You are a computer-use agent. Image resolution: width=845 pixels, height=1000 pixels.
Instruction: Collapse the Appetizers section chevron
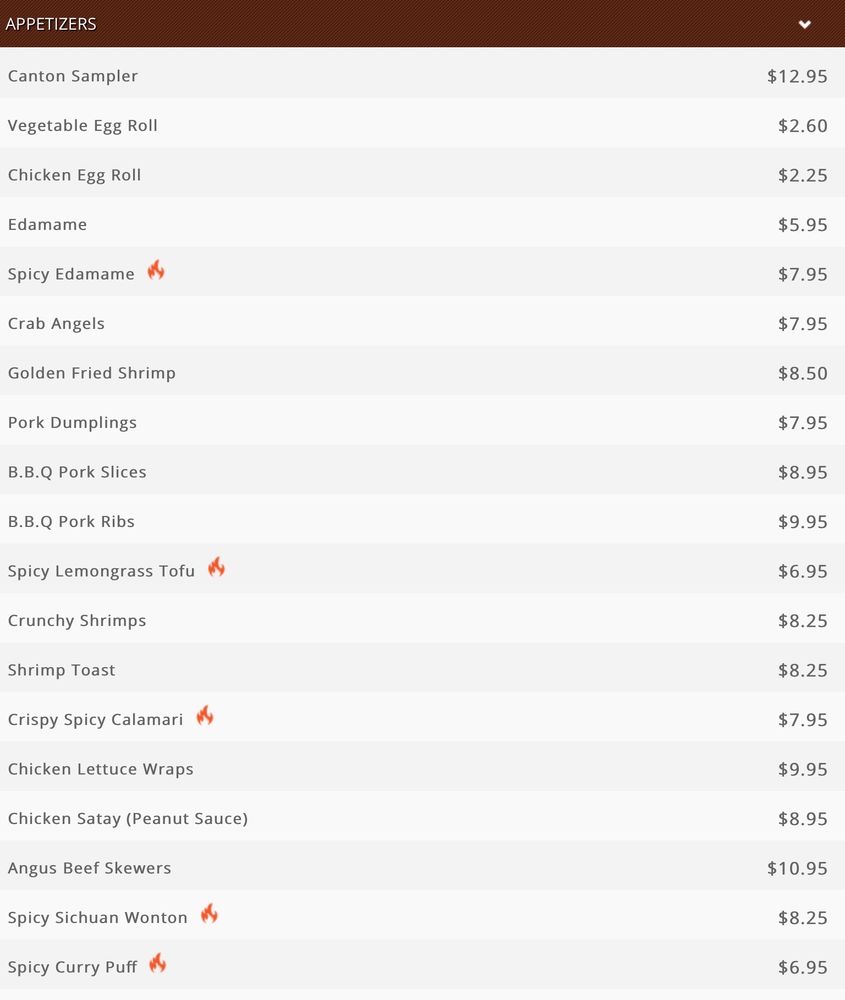[x=805, y=24]
